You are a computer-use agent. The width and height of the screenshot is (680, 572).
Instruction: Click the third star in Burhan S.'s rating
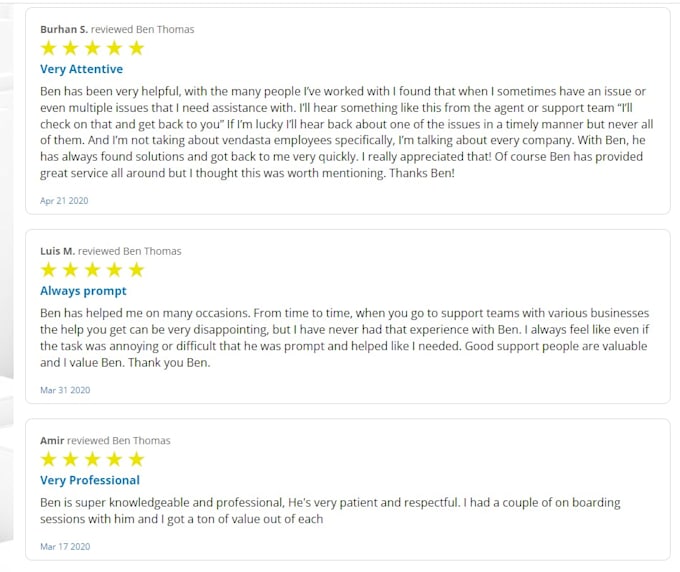93,48
